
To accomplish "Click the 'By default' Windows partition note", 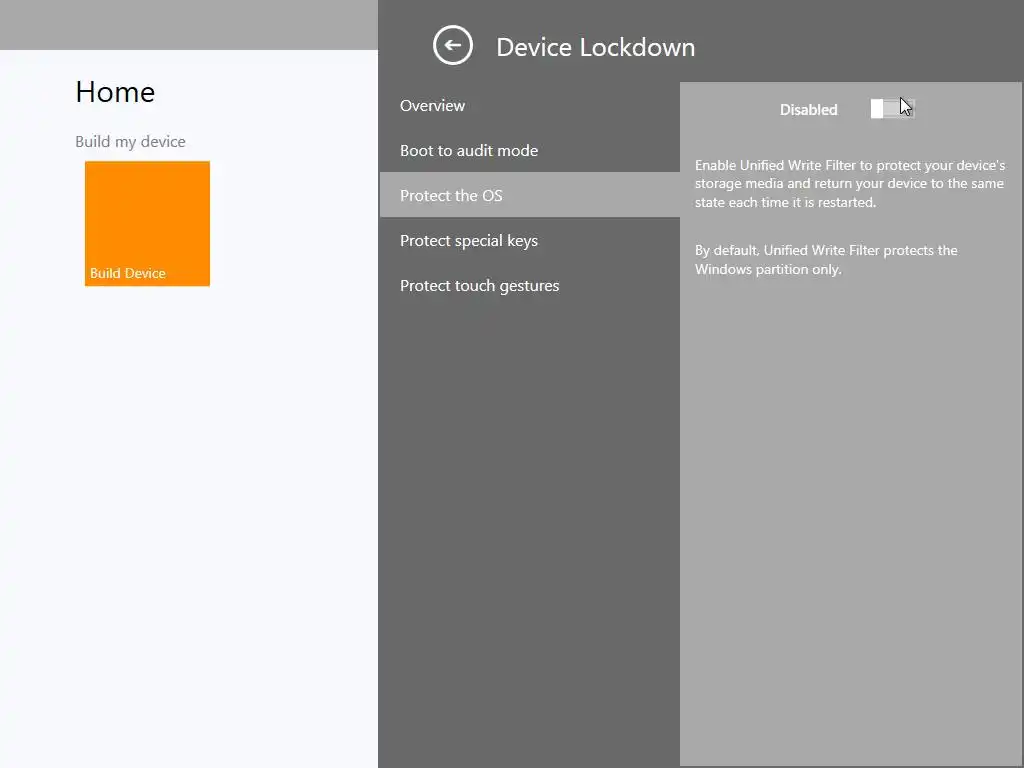I will (x=826, y=260).
